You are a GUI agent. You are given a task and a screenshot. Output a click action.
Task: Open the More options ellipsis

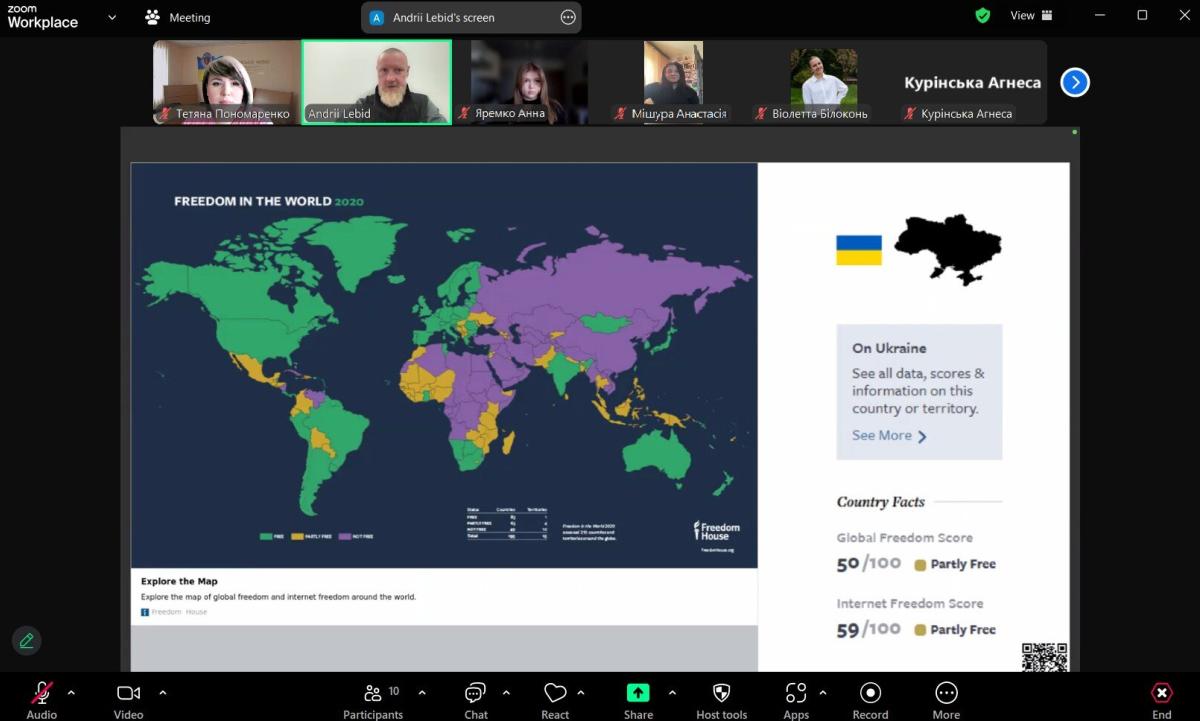point(946,700)
